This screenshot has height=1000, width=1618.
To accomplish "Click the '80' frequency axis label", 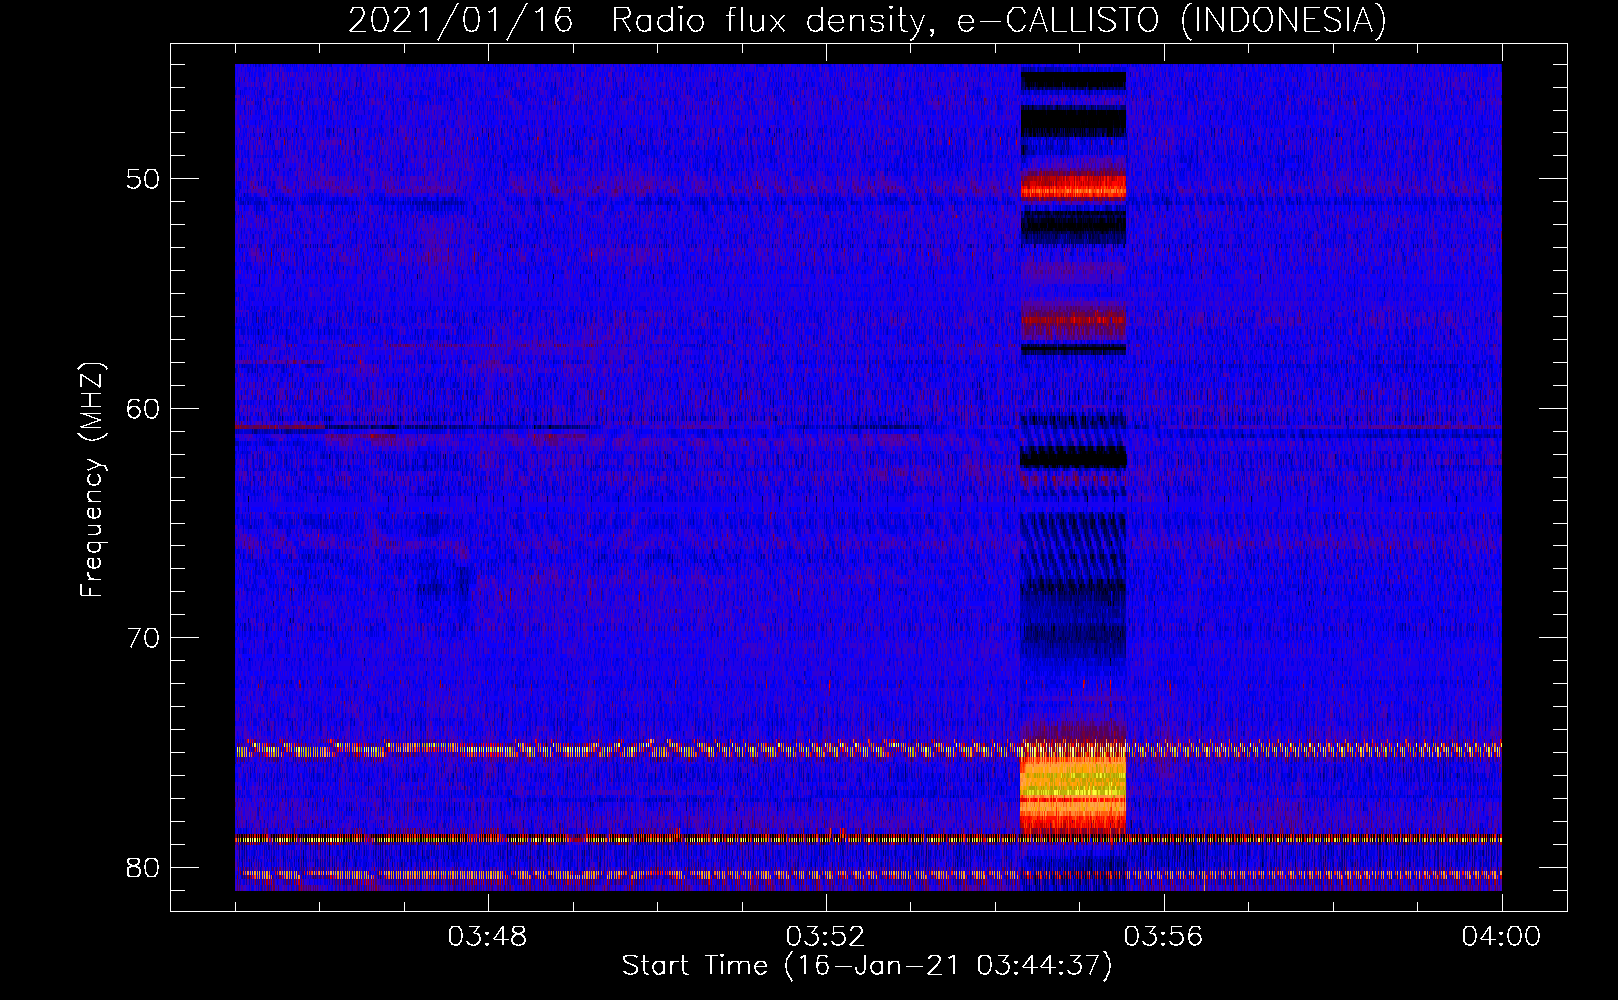I will (143, 866).
